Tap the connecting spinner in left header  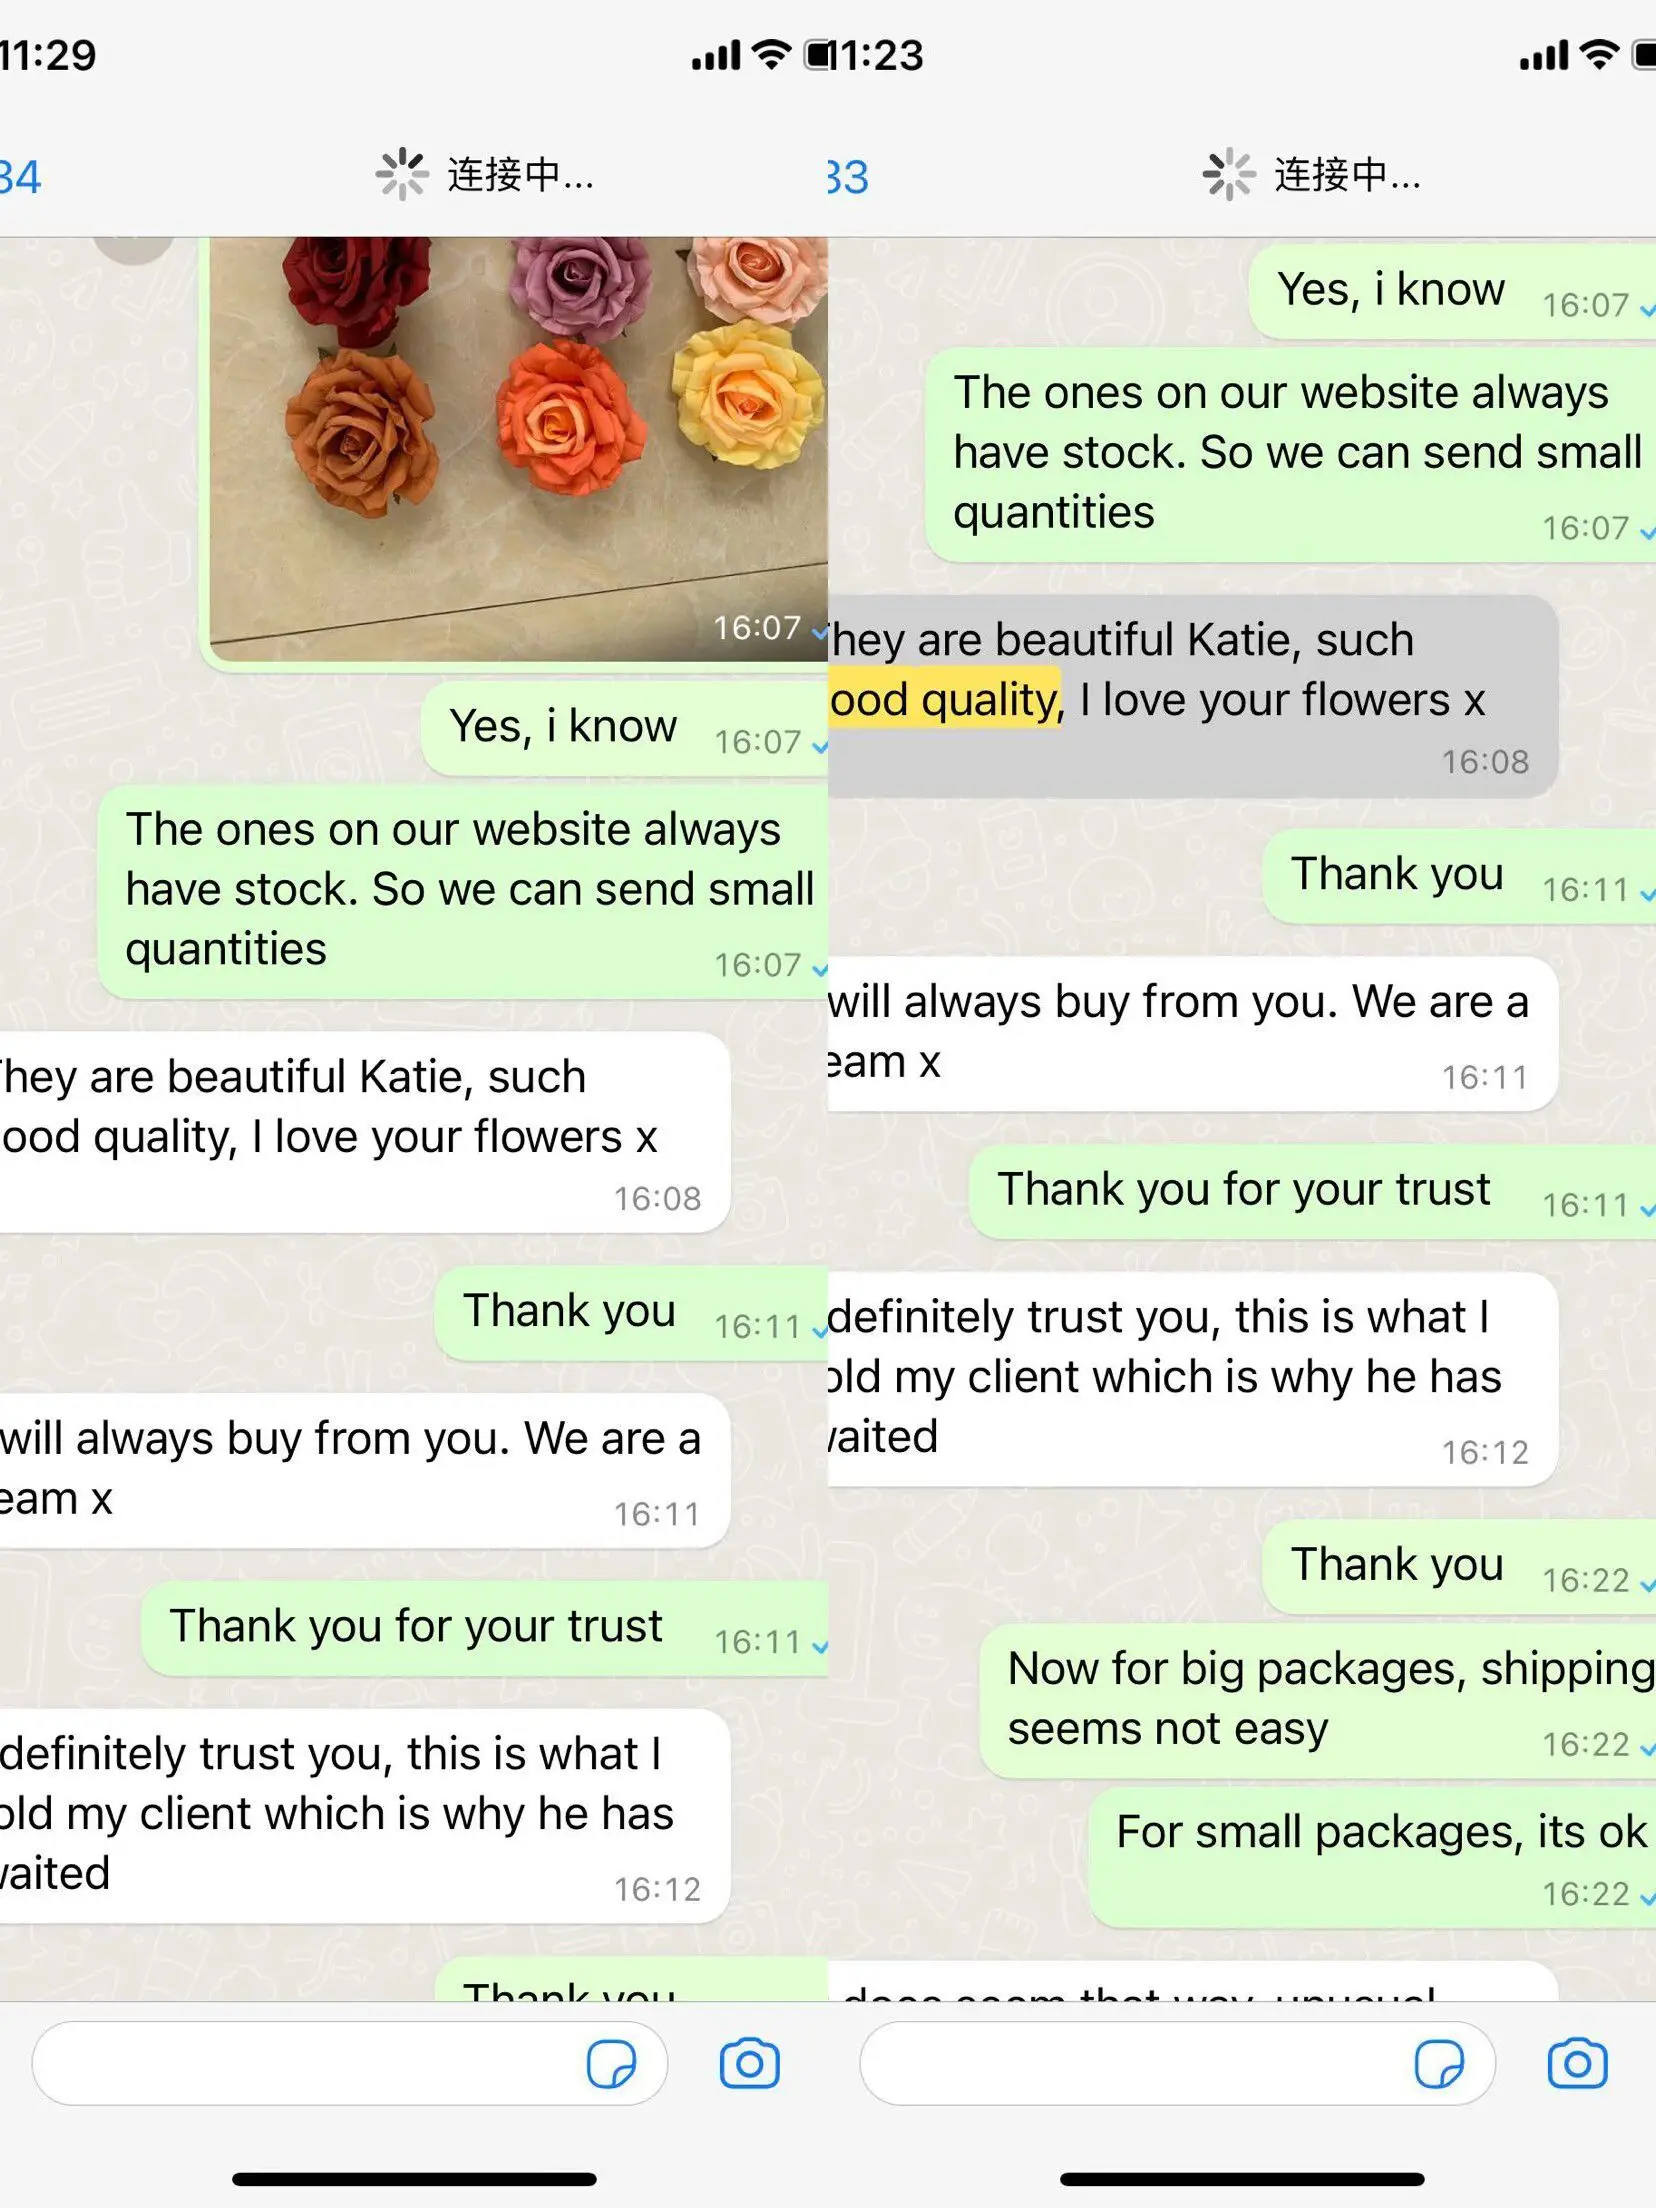(401, 175)
